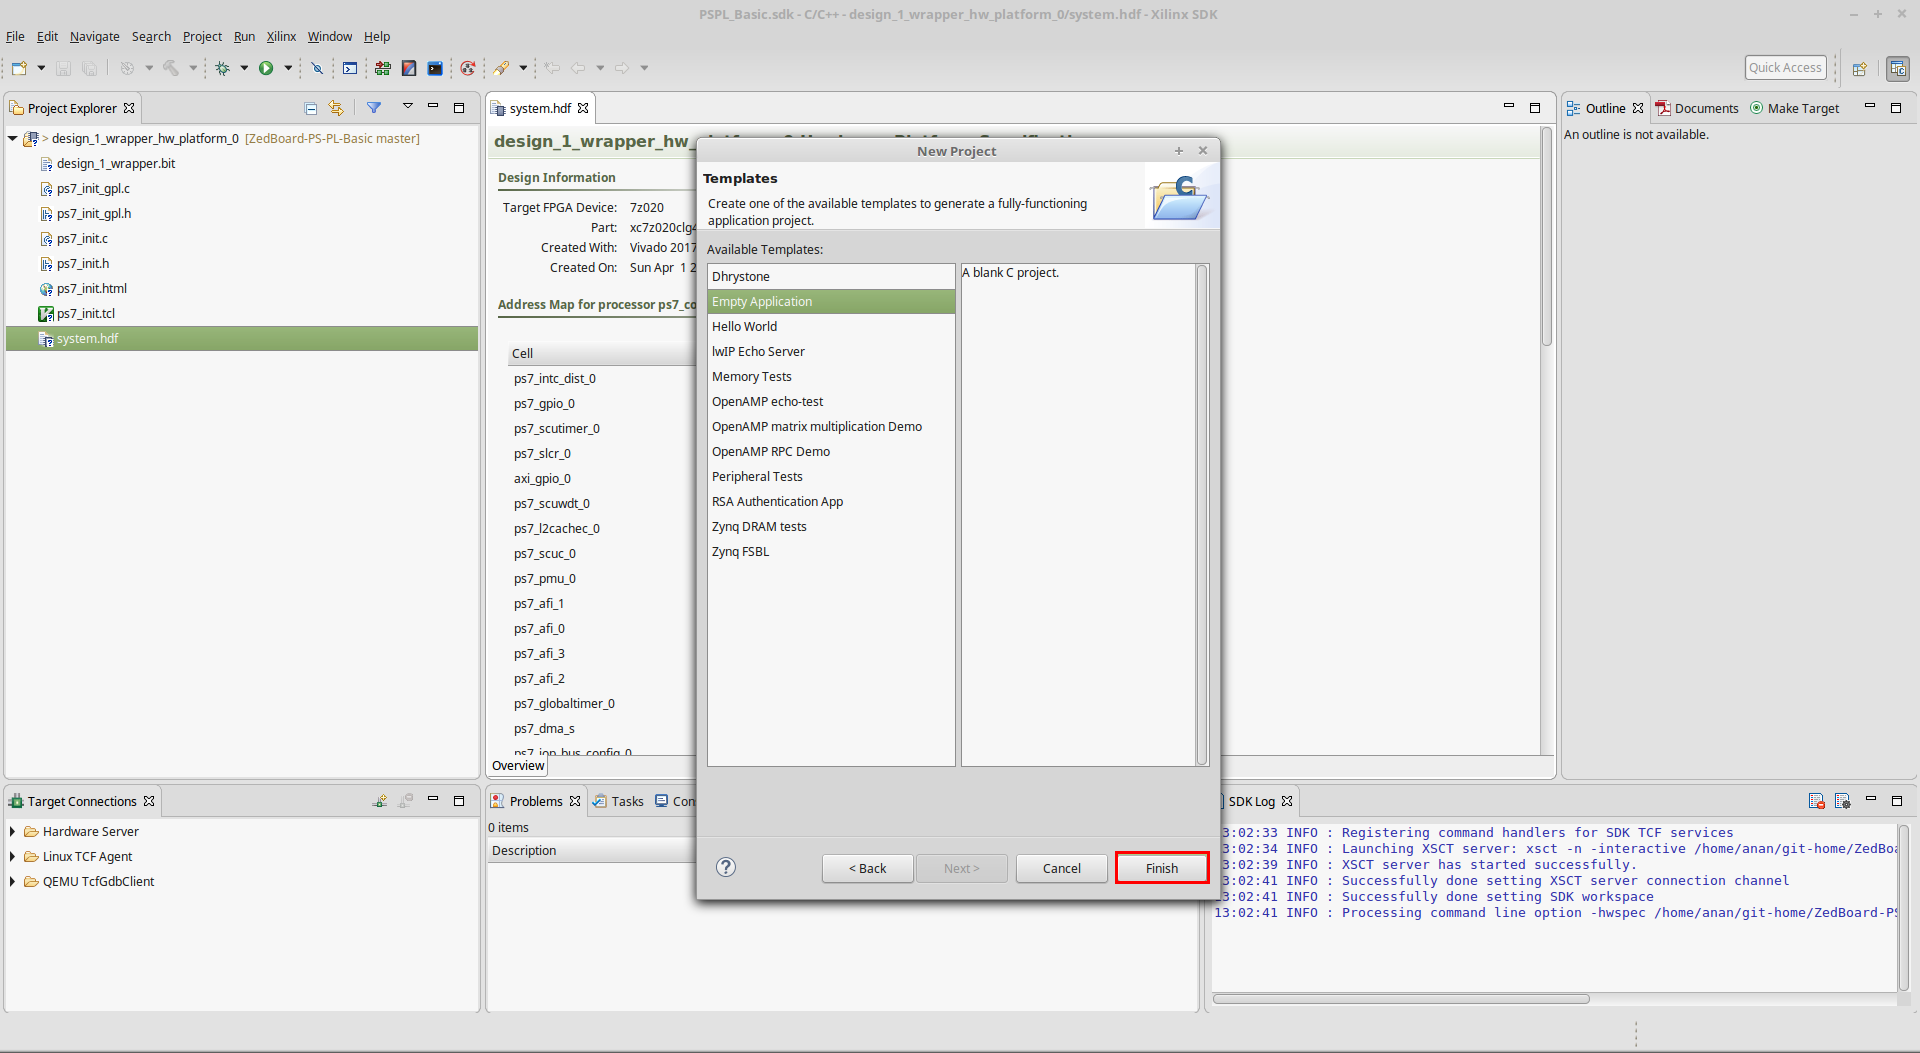The width and height of the screenshot is (1920, 1053).
Task: Collapse the design_1_wrapper_hw_platform_0 tree node
Action: tap(12, 139)
